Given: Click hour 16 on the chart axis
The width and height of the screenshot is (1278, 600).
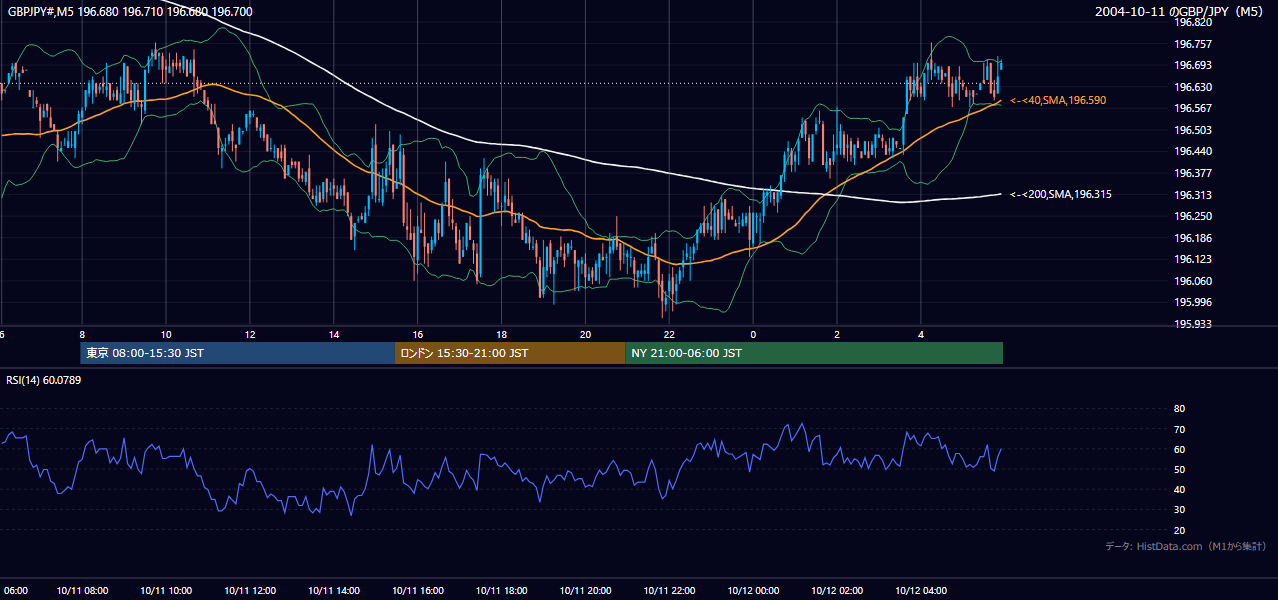Looking at the screenshot, I should pos(418,335).
